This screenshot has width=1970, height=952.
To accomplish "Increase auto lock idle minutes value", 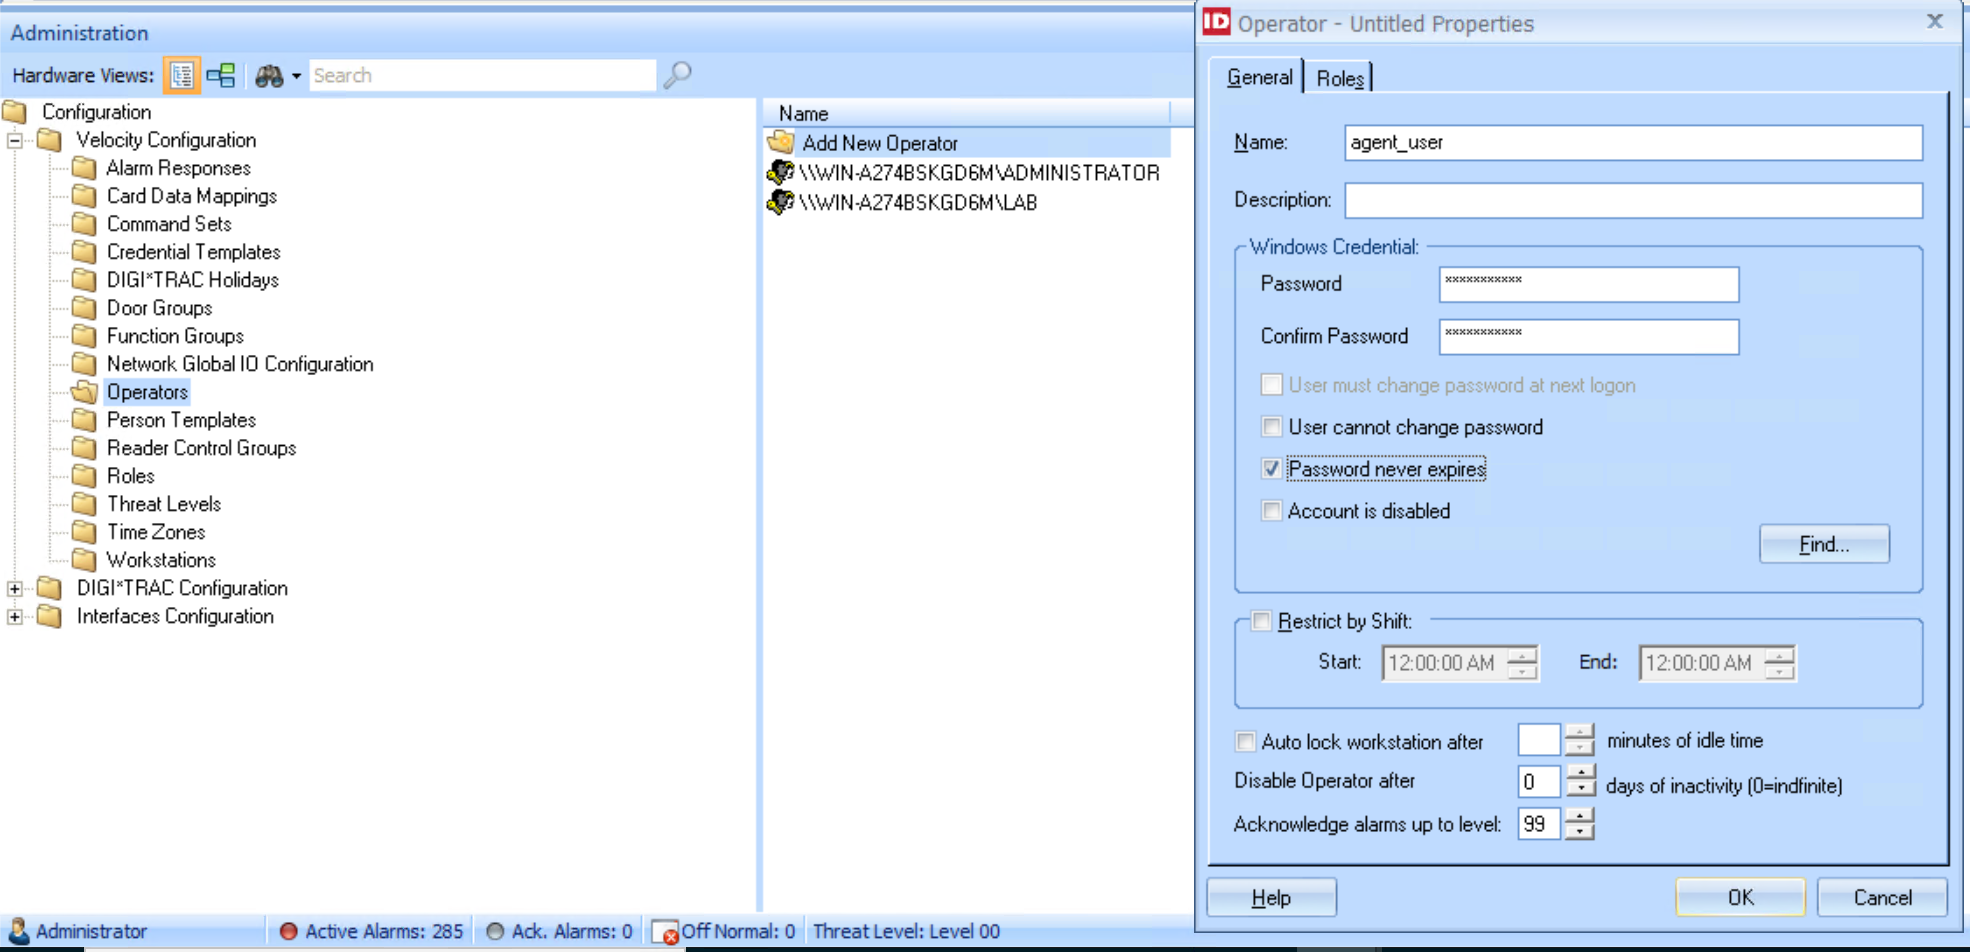I will click(1580, 732).
